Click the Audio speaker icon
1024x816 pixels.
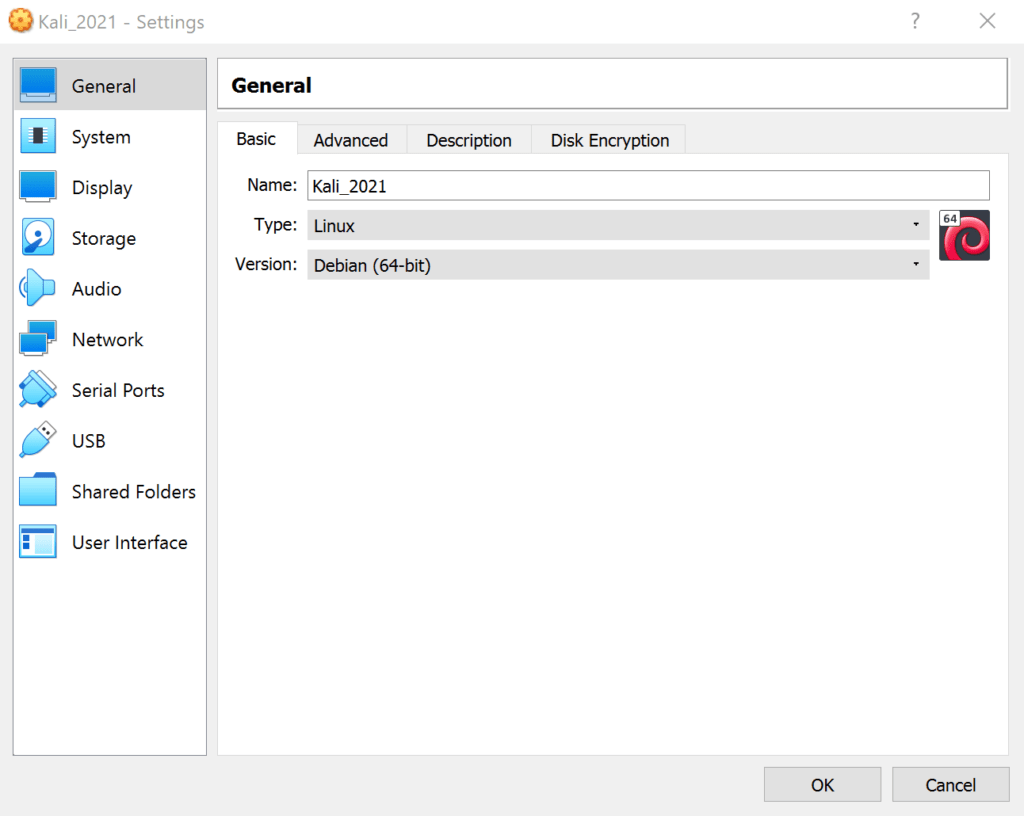37,288
